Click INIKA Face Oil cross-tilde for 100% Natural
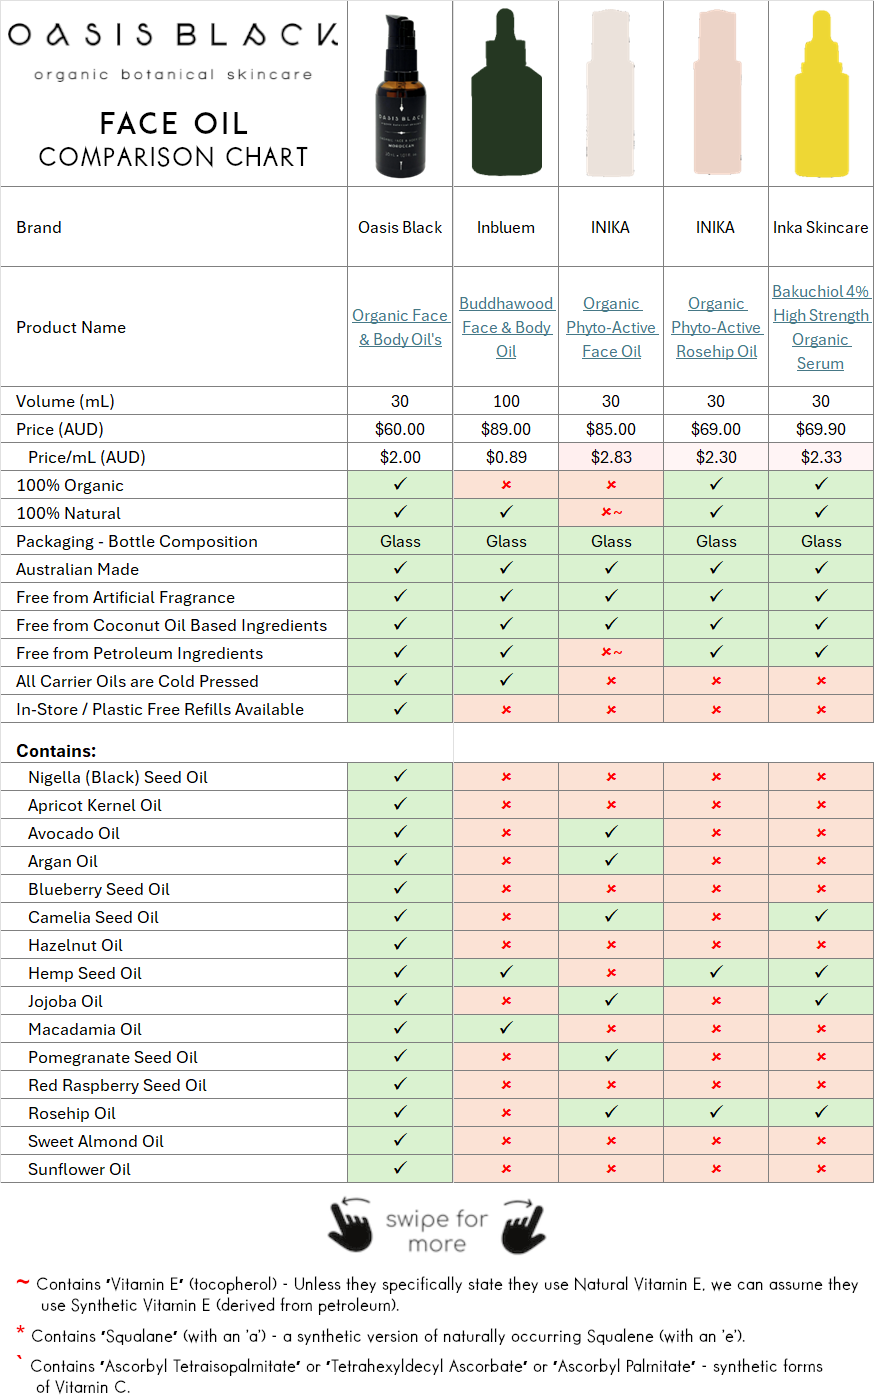This screenshot has height=1400, width=874. tap(611, 513)
